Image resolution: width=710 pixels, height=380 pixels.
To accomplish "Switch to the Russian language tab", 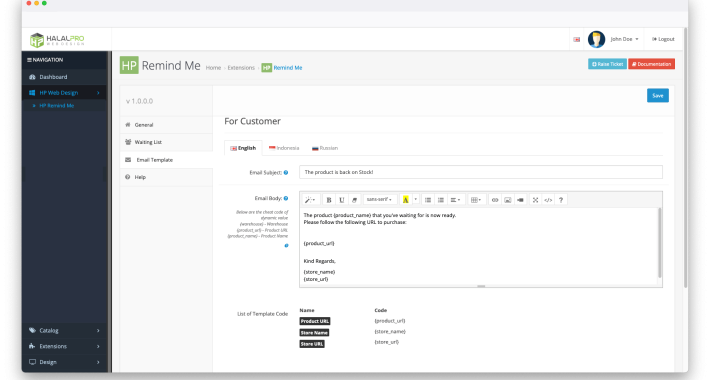I will point(325,148).
